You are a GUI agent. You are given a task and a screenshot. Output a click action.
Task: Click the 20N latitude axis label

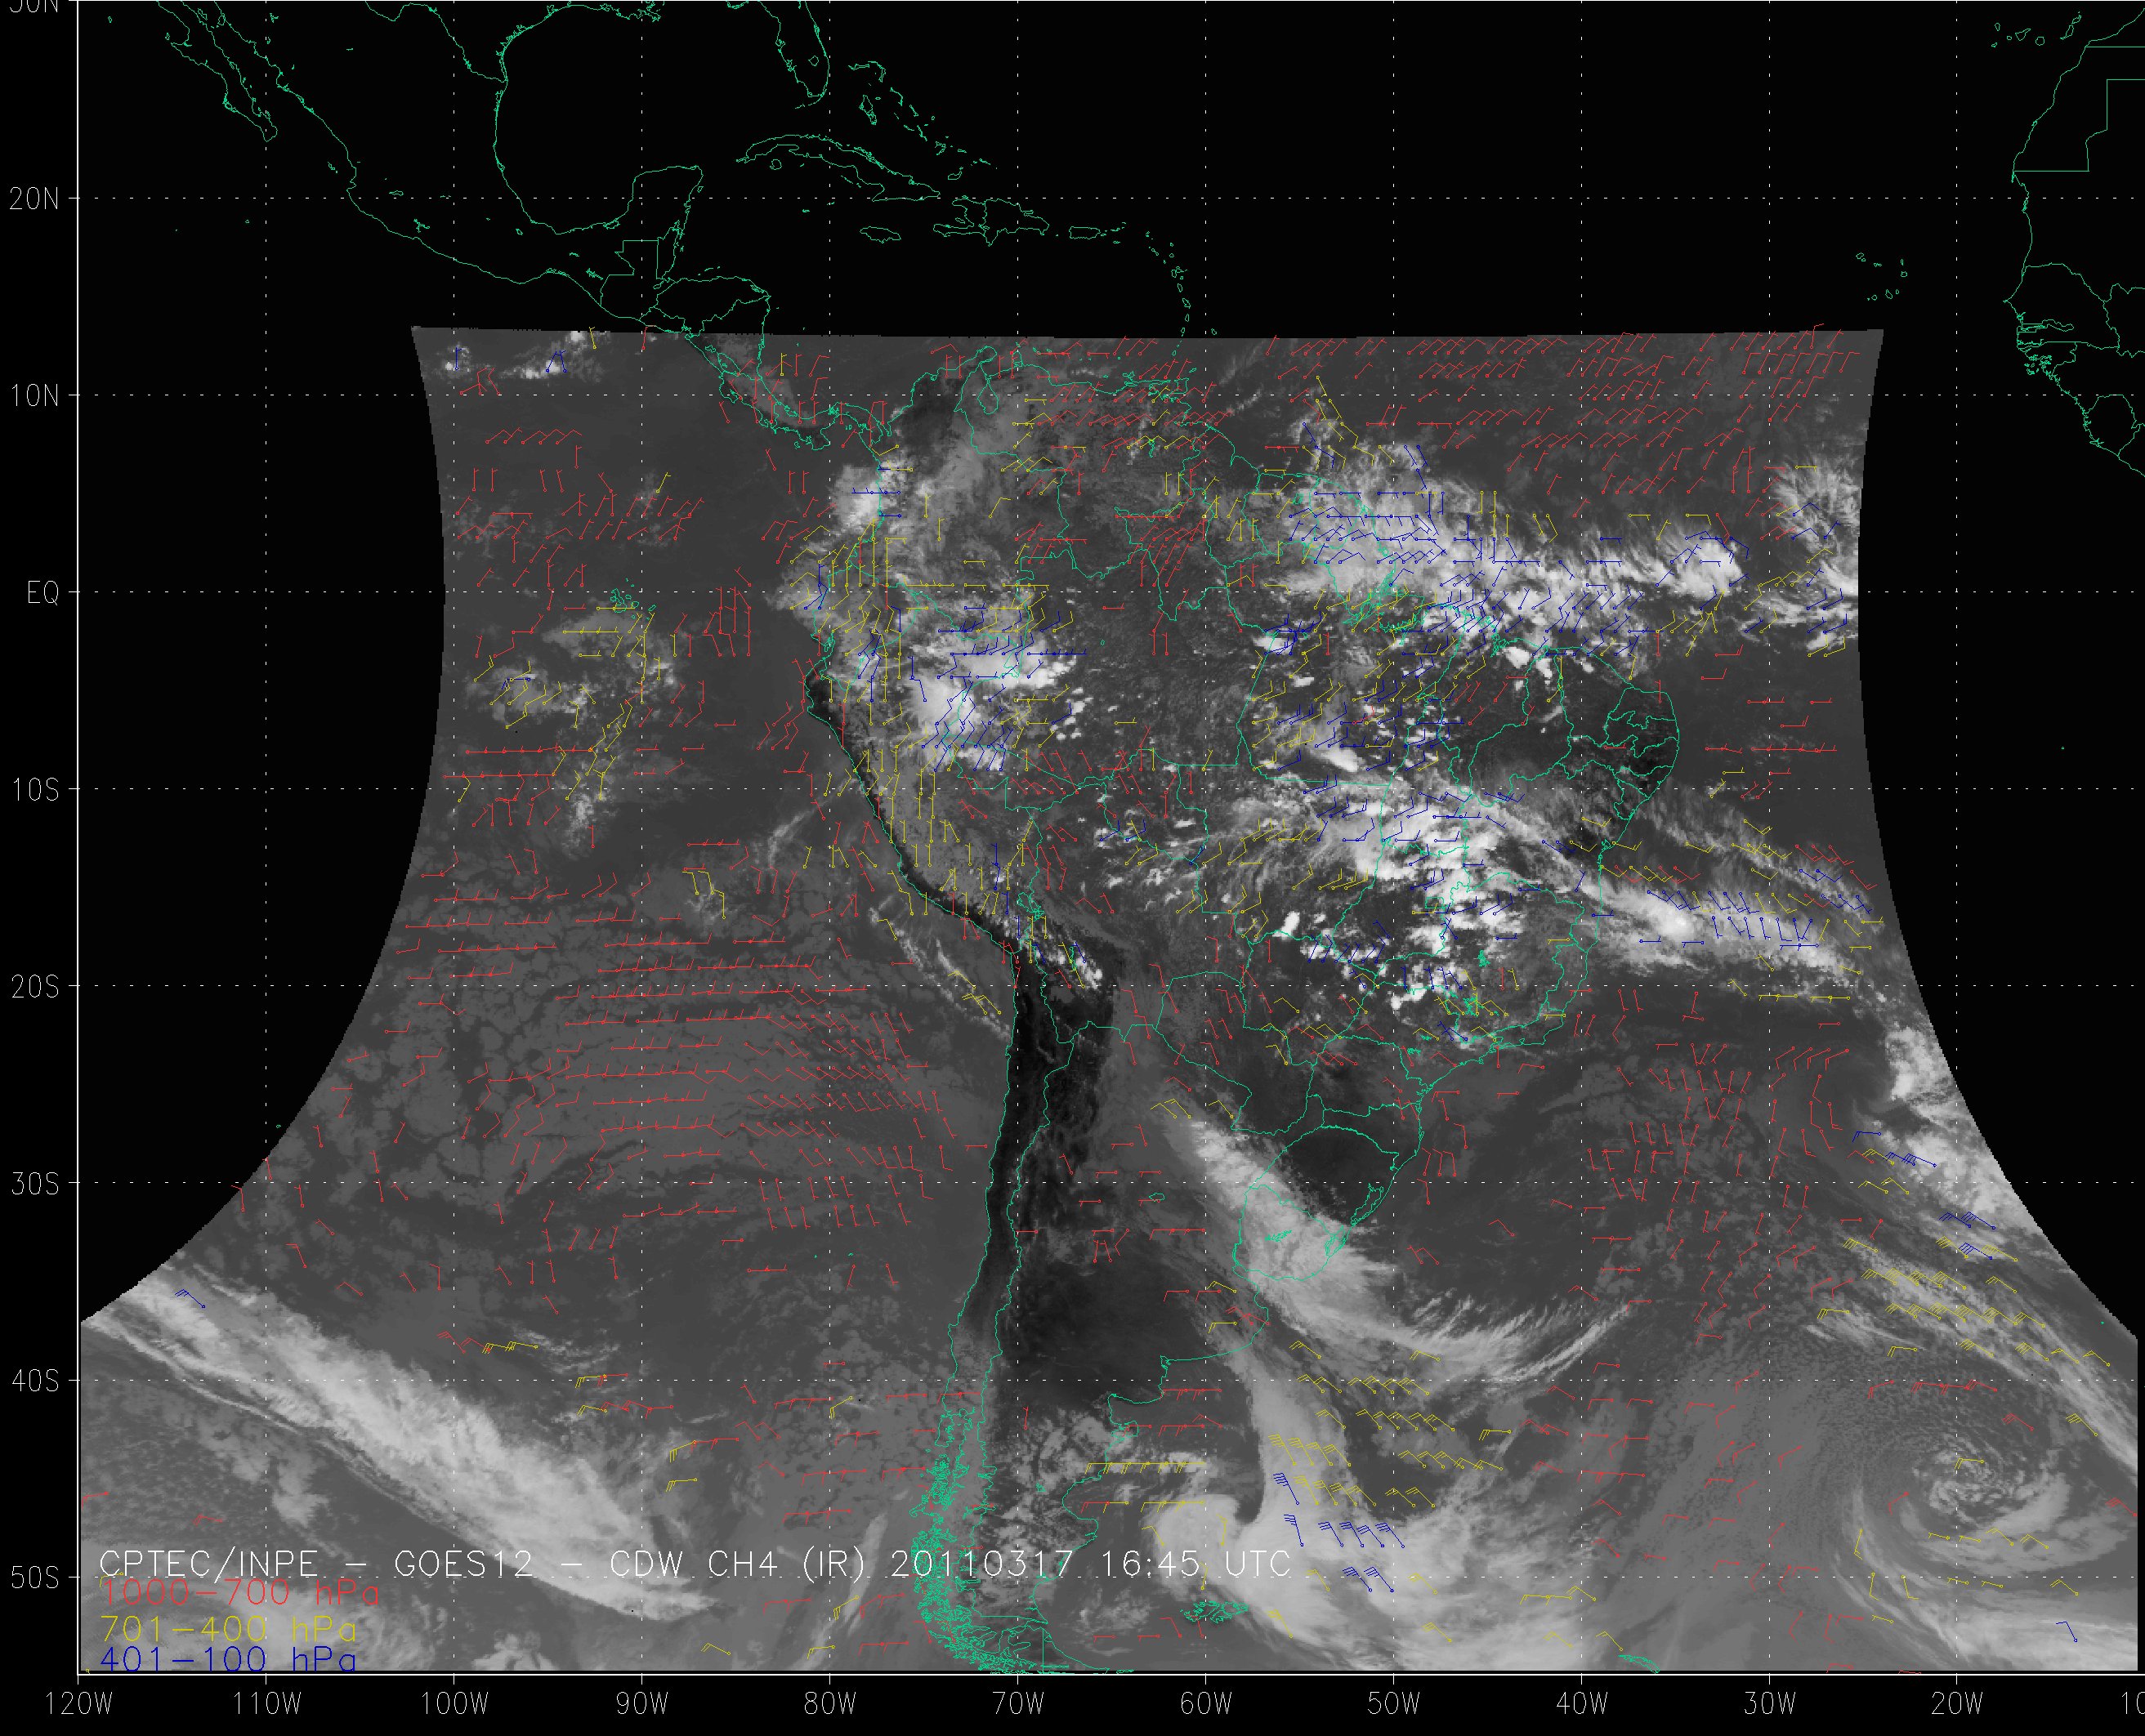point(34,199)
